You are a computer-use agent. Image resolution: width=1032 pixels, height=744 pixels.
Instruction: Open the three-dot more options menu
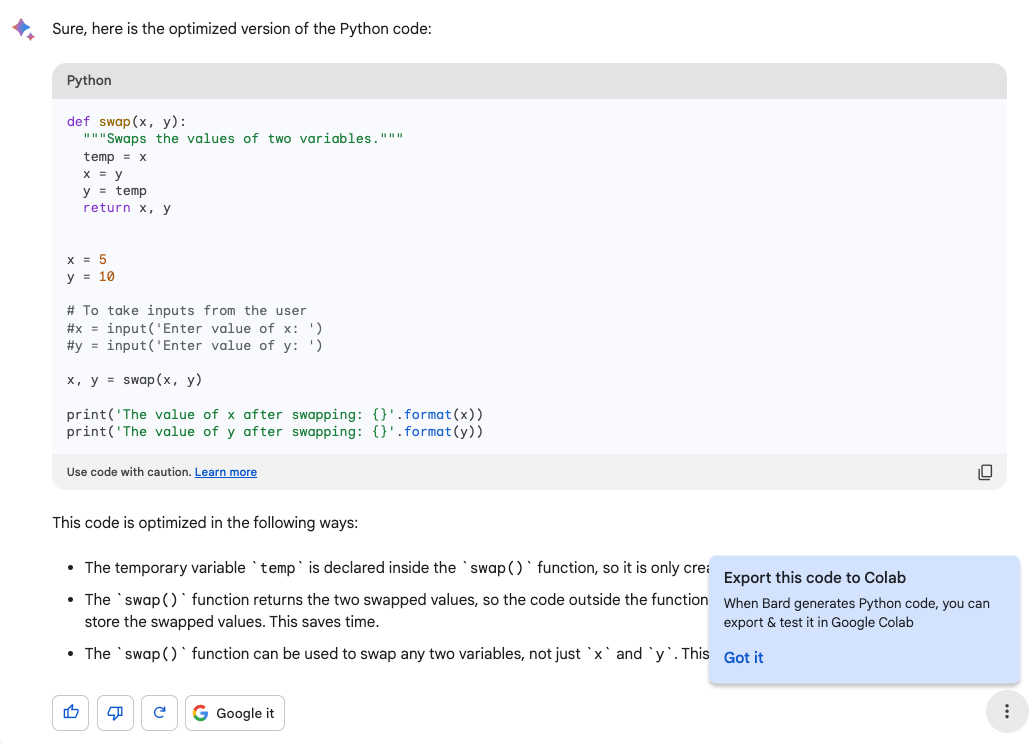tap(1005, 712)
